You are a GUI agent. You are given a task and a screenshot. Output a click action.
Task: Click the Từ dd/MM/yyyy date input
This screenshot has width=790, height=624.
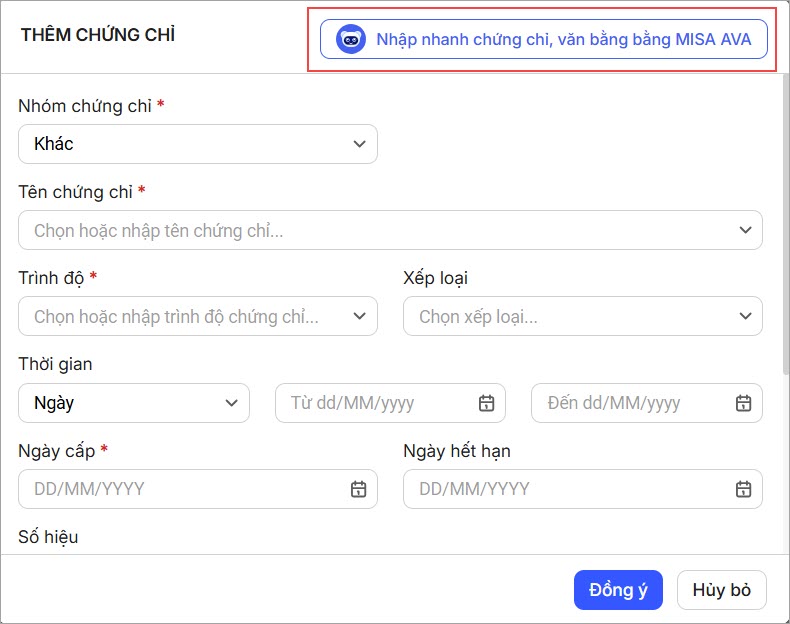click(x=390, y=403)
